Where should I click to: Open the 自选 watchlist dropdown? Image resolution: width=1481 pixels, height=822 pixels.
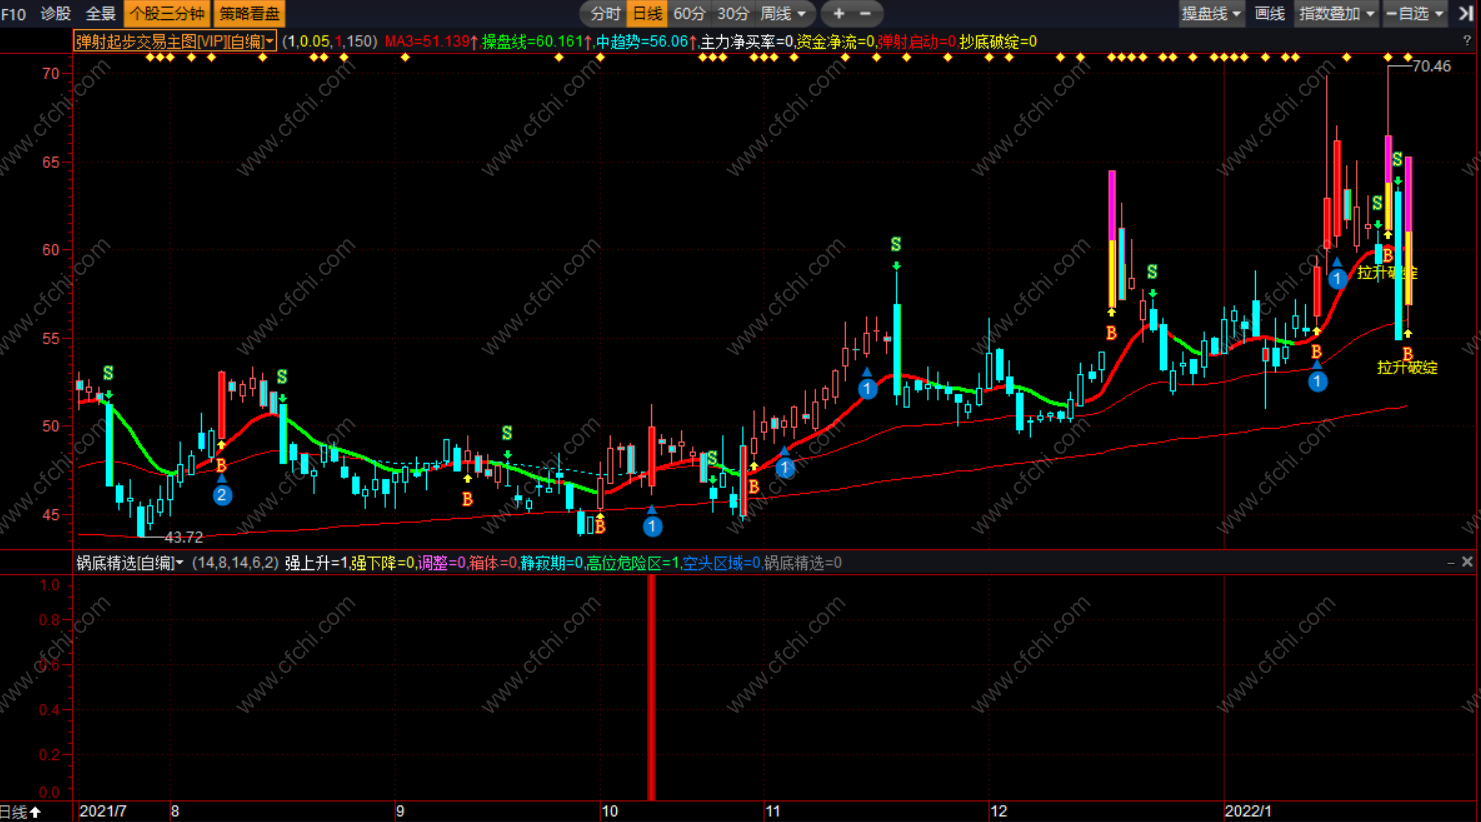(x=1415, y=13)
